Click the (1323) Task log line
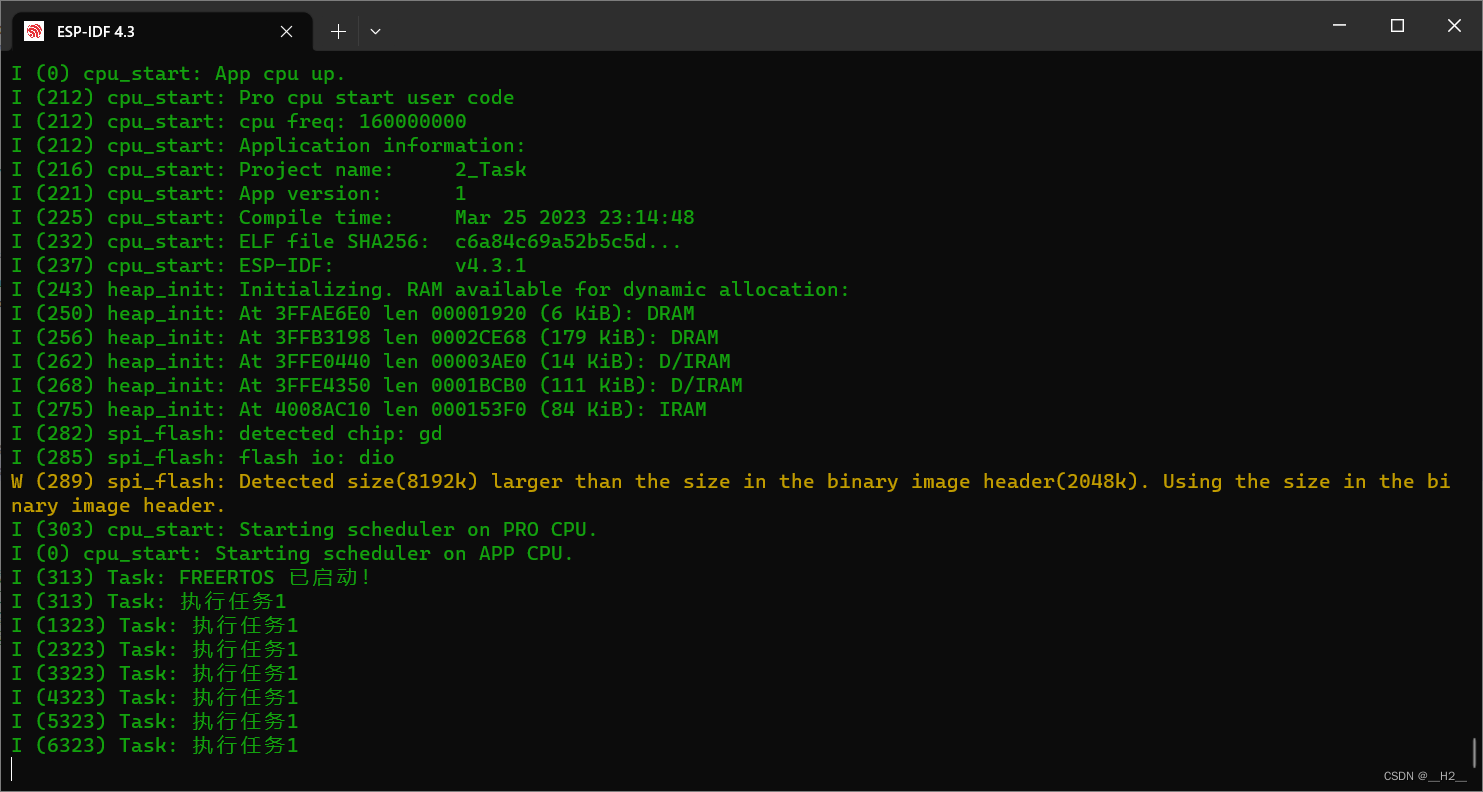1483x792 pixels. click(x=154, y=626)
